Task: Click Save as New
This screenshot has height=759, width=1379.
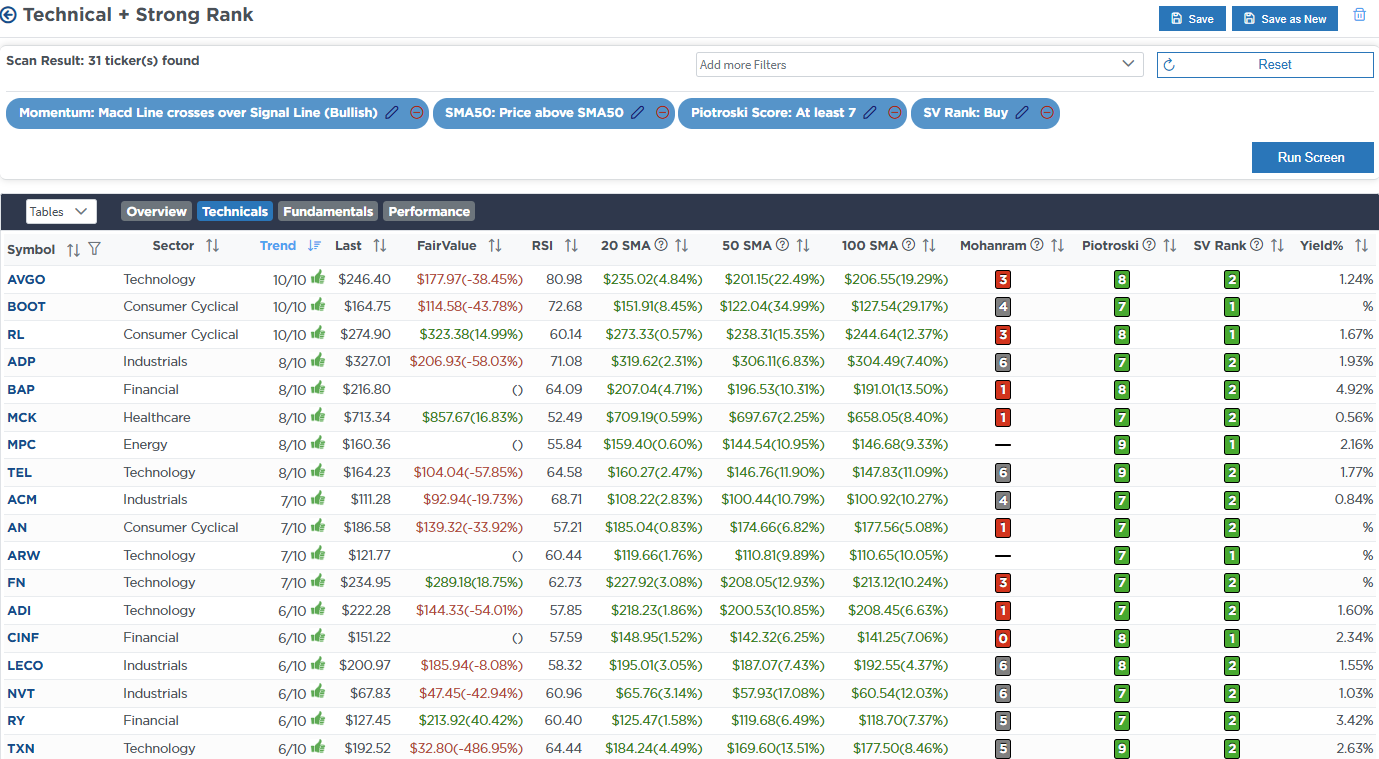Action: (x=1285, y=19)
